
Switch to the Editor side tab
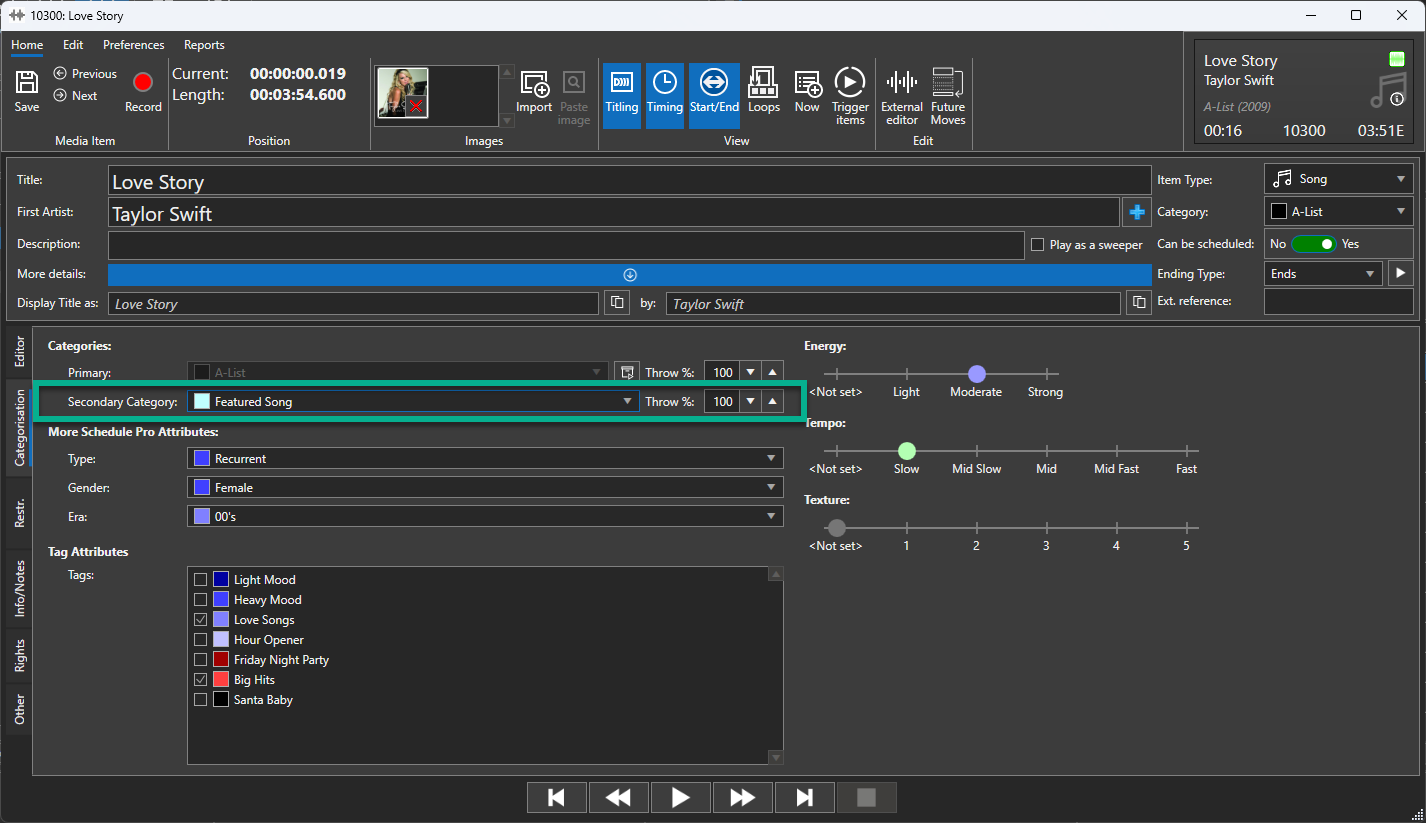[x=19, y=354]
